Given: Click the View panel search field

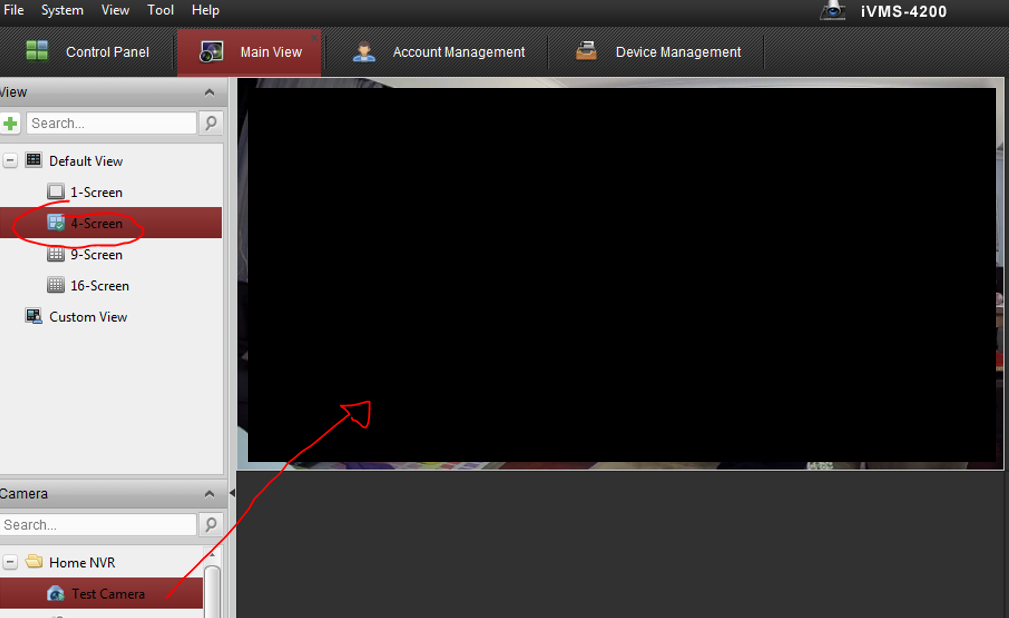Looking at the screenshot, I should [x=111, y=123].
